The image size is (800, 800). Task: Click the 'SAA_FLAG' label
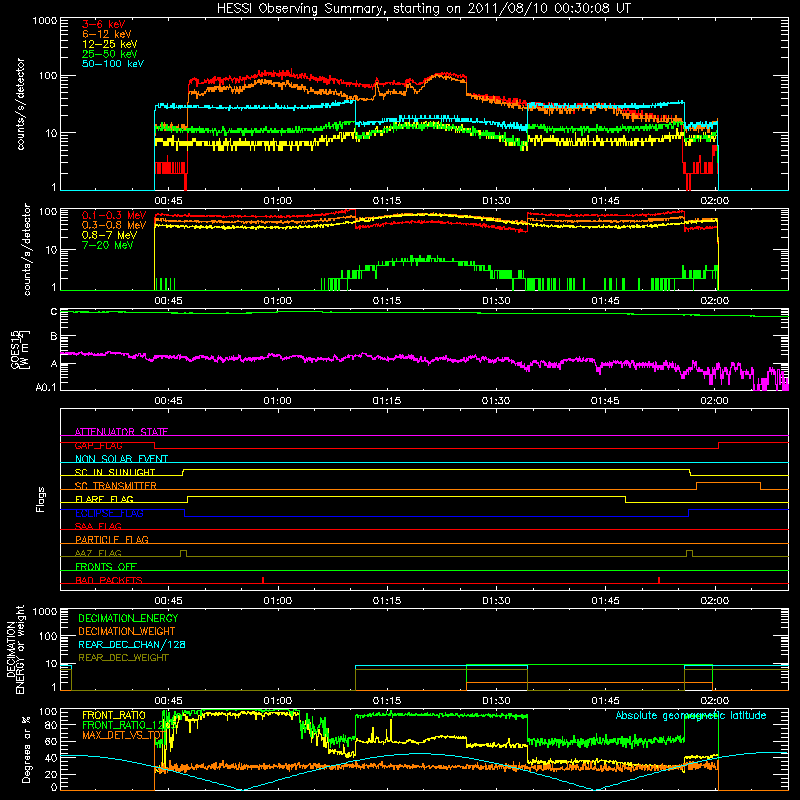click(98, 526)
